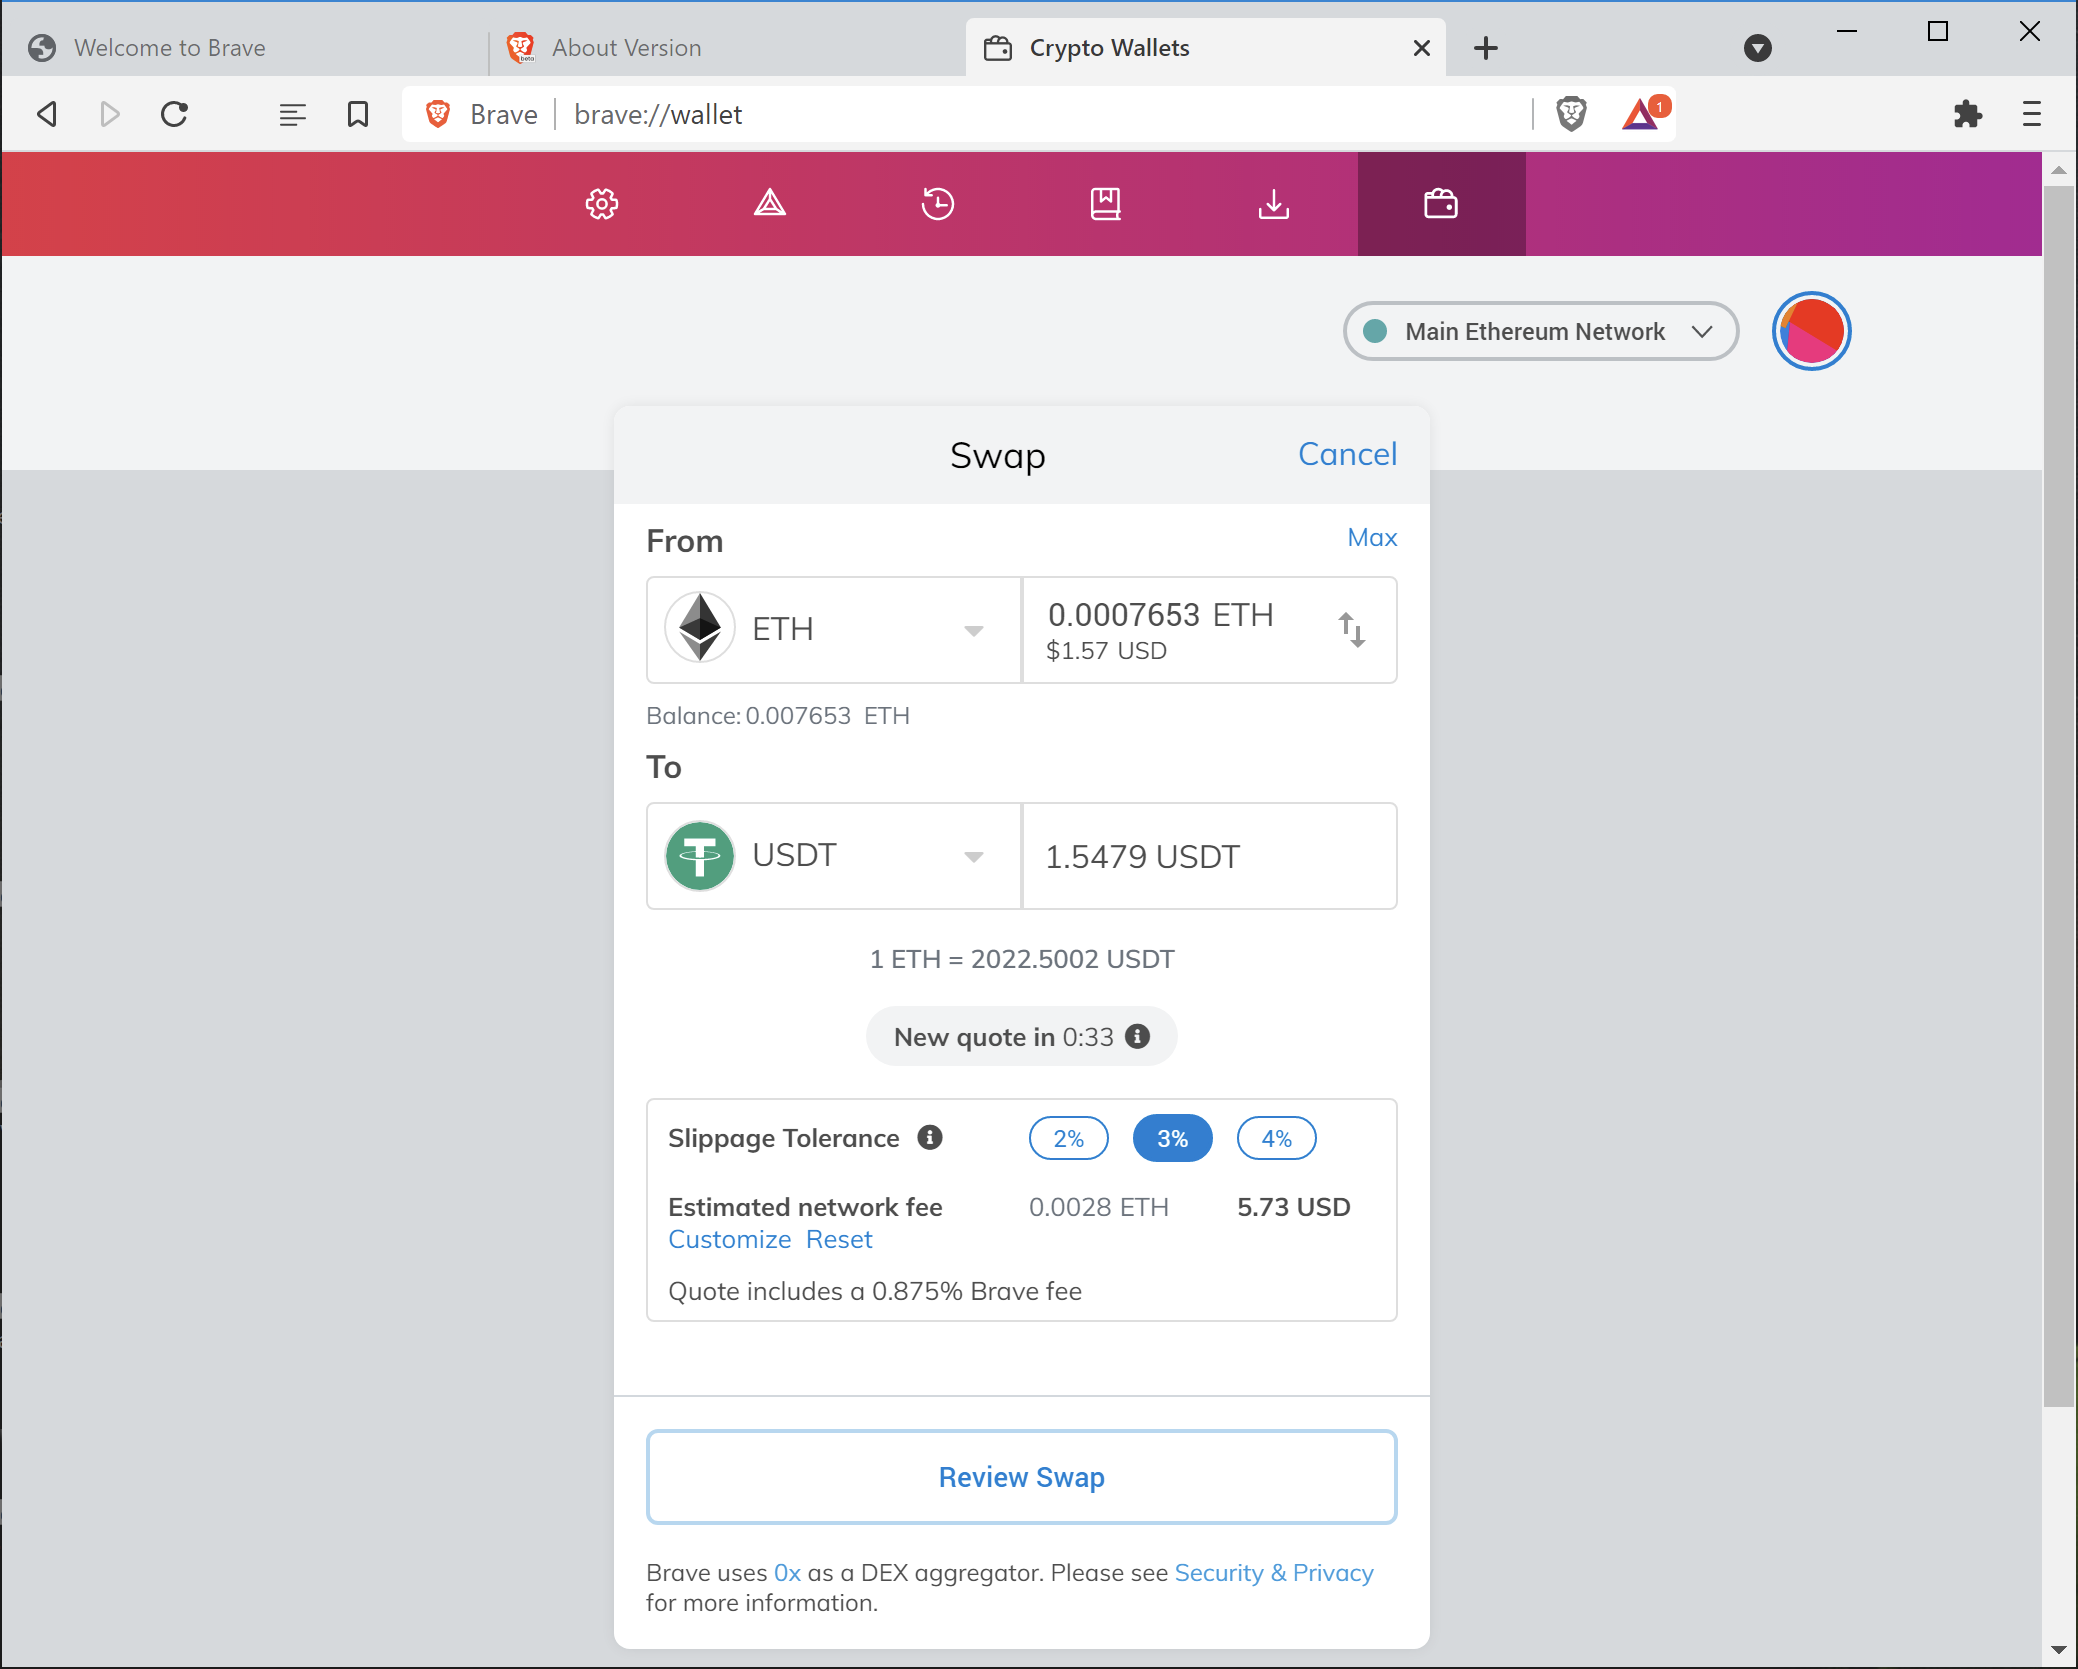Image resolution: width=2078 pixels, height=1669 pixels.
Task: Switch to About Version tab
Action: point(727,48)
